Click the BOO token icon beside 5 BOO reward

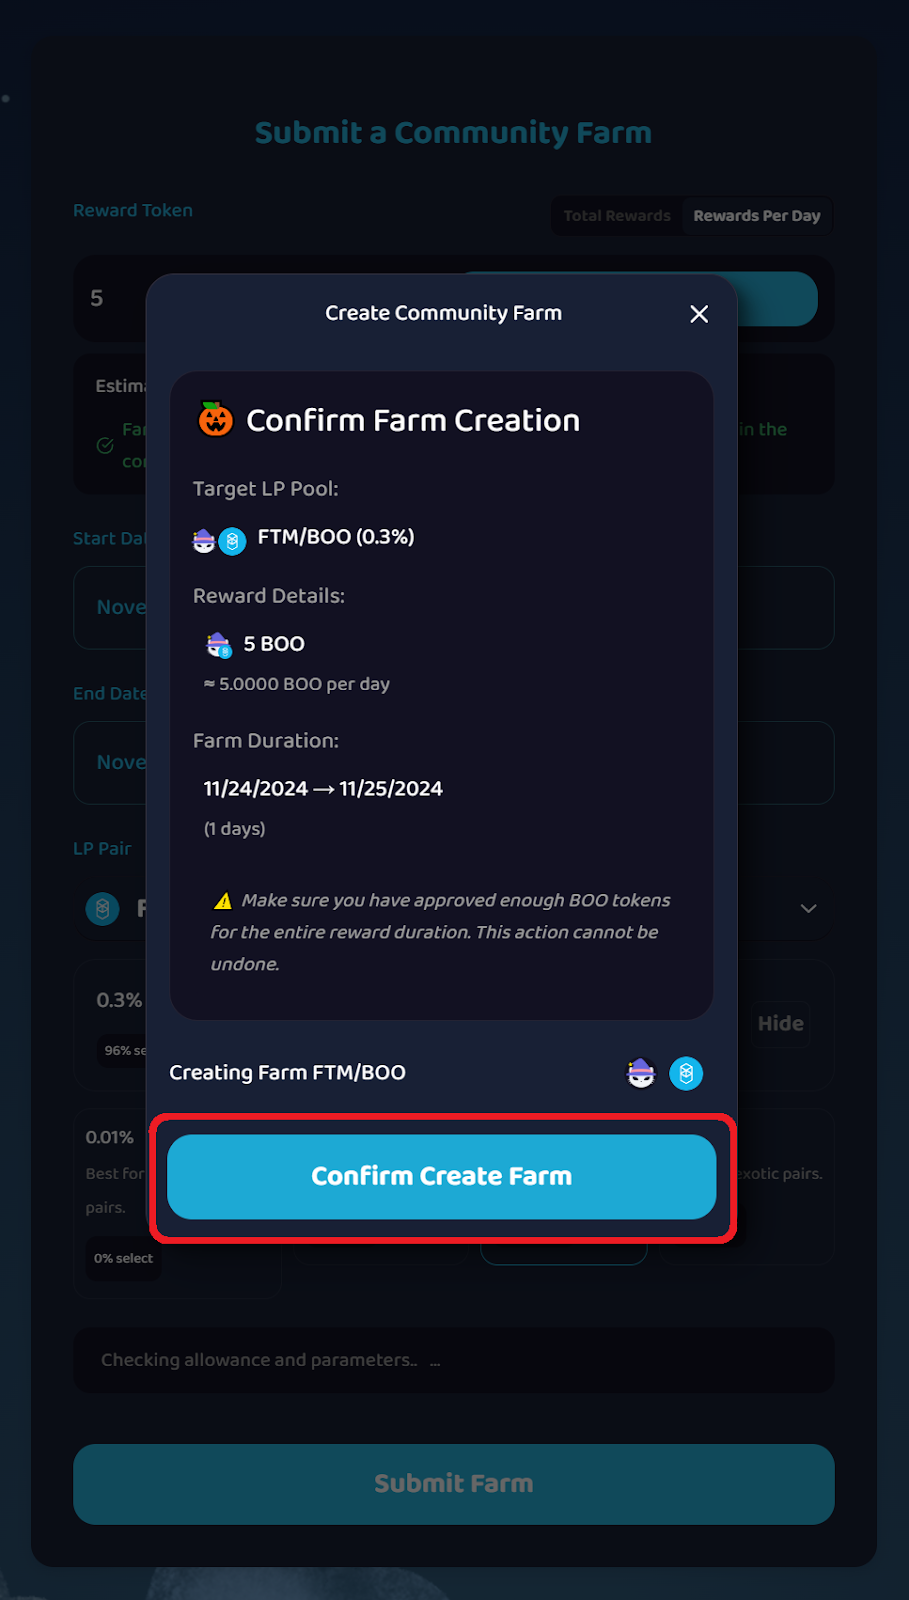pos(216,643)
